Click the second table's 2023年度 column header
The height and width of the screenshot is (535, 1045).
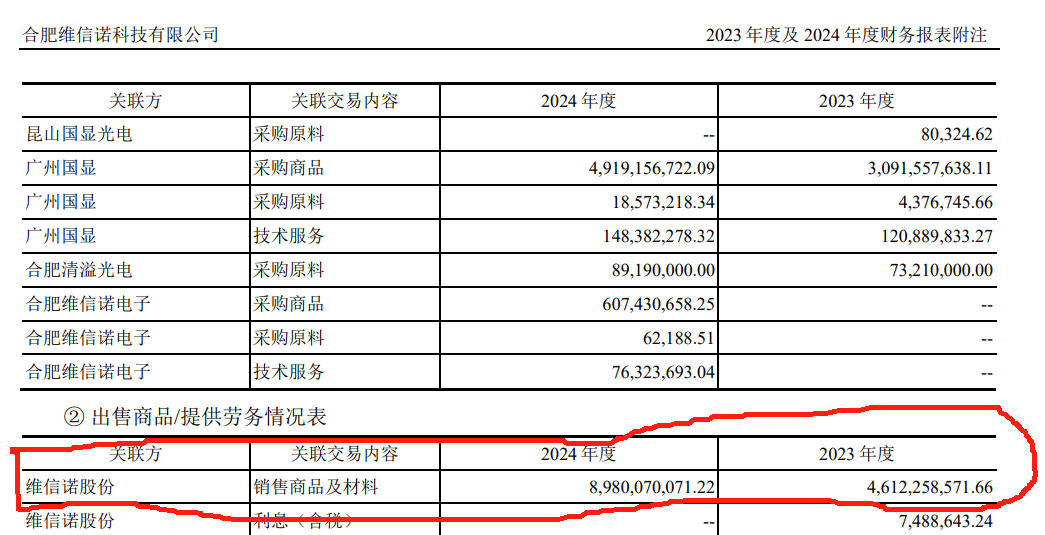pyautogui.click(x=856, y=454)
